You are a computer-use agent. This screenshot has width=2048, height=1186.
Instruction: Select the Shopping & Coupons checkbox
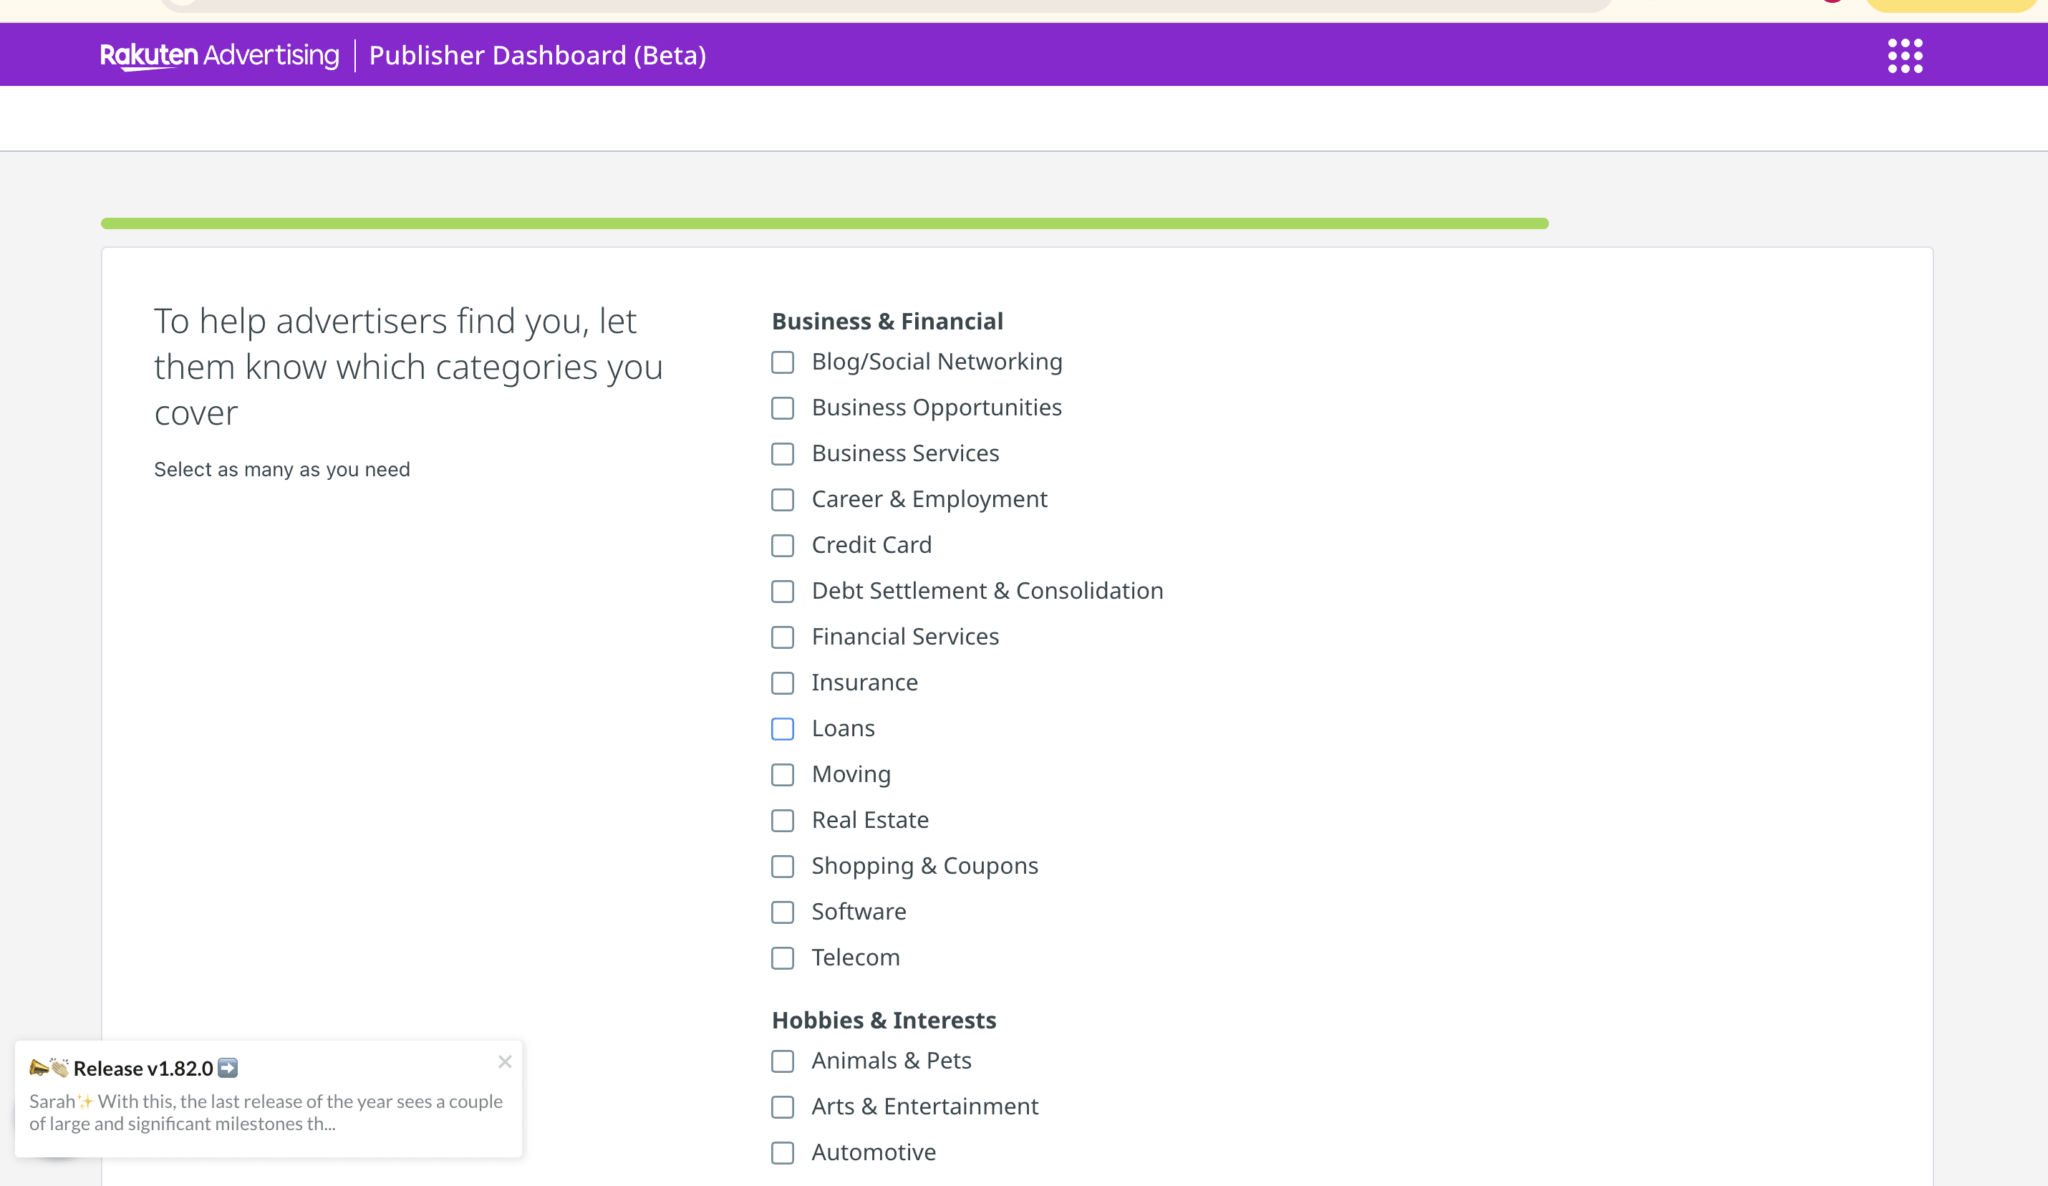coord(783,867)
